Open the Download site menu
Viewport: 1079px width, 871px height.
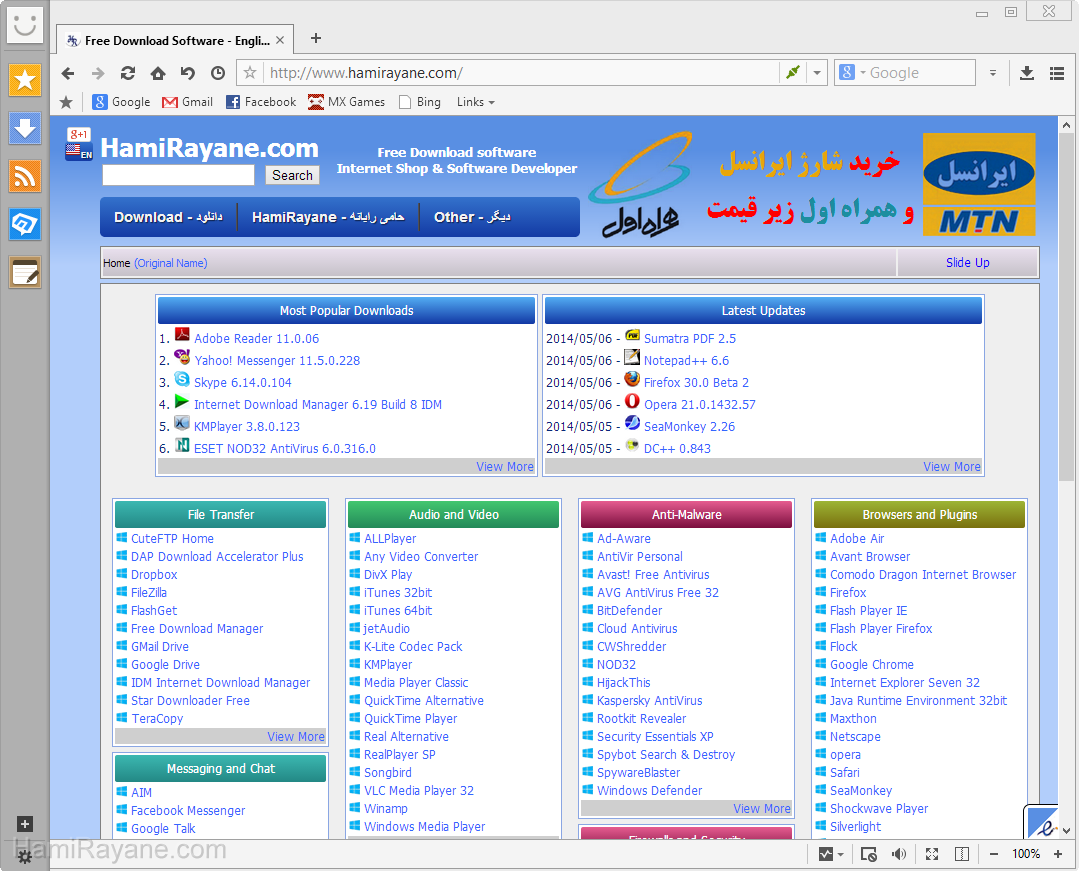pyautogui.click(x=169, y=217)
